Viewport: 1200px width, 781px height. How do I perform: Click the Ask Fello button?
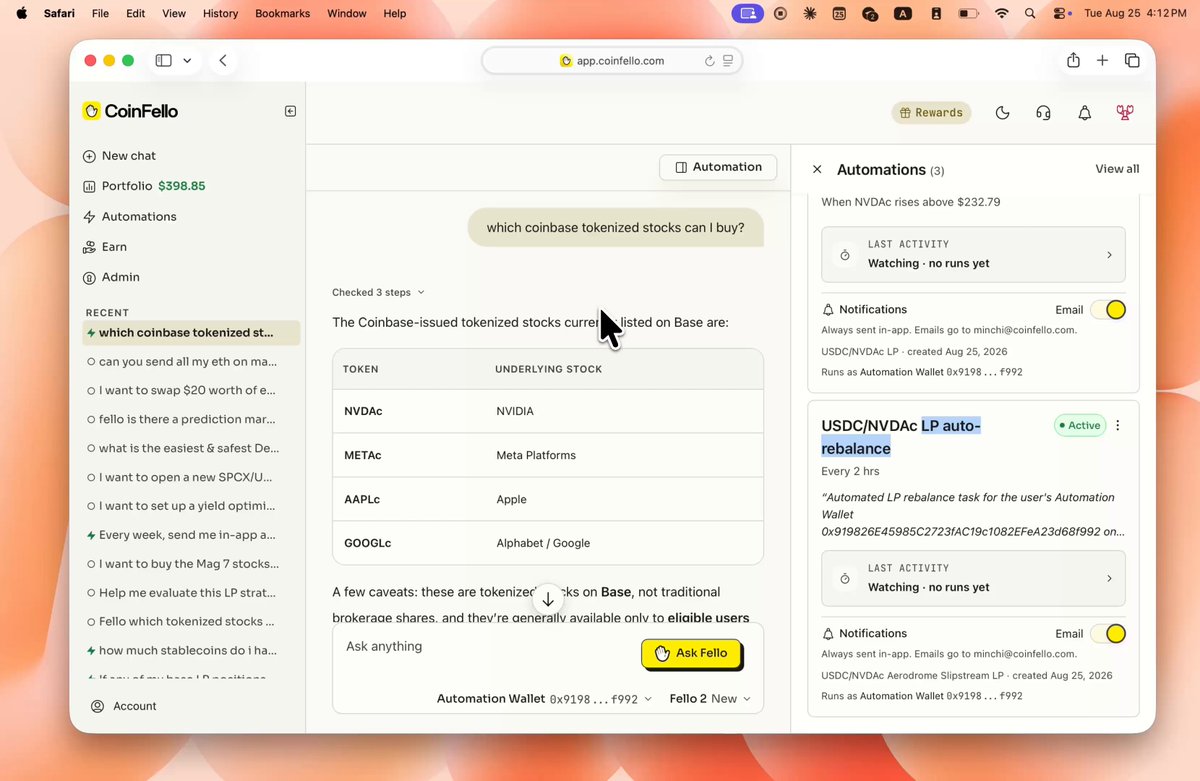pos(691,654)
